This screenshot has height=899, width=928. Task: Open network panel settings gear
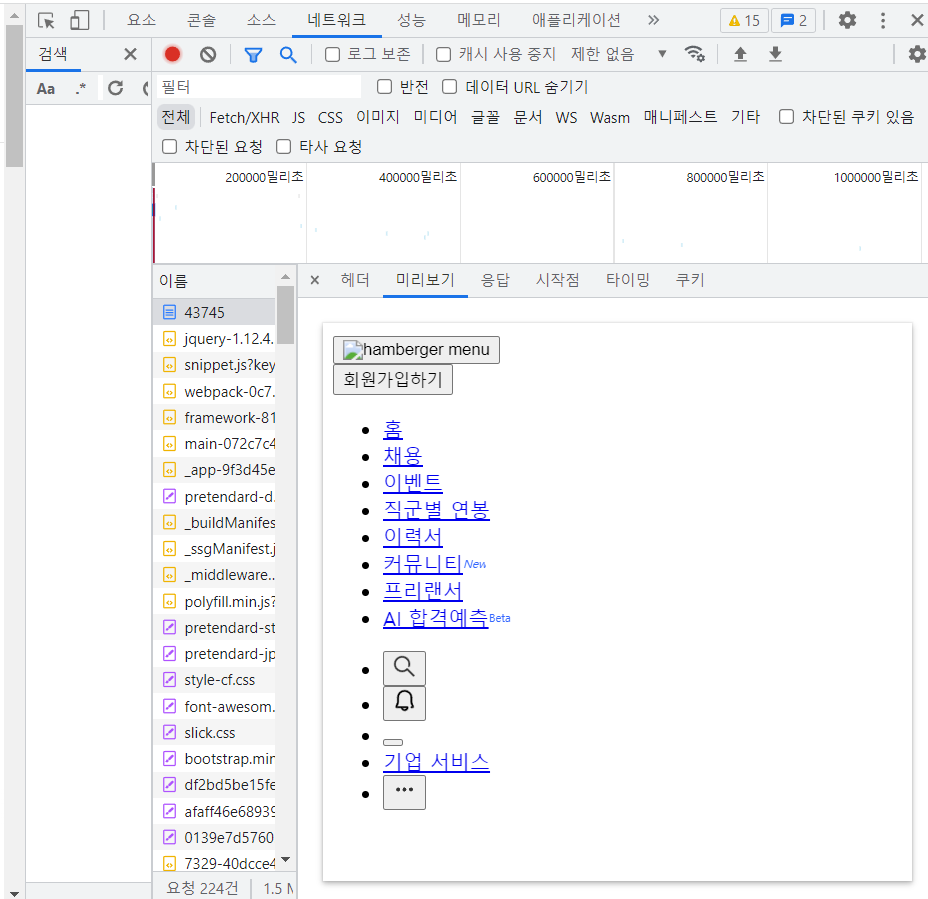pos(917,54)
